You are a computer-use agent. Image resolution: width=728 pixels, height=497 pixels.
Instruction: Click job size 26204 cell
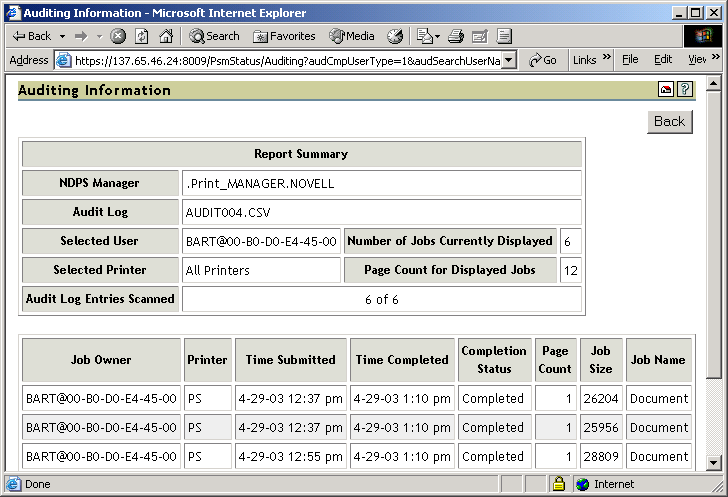pos(601,399)
